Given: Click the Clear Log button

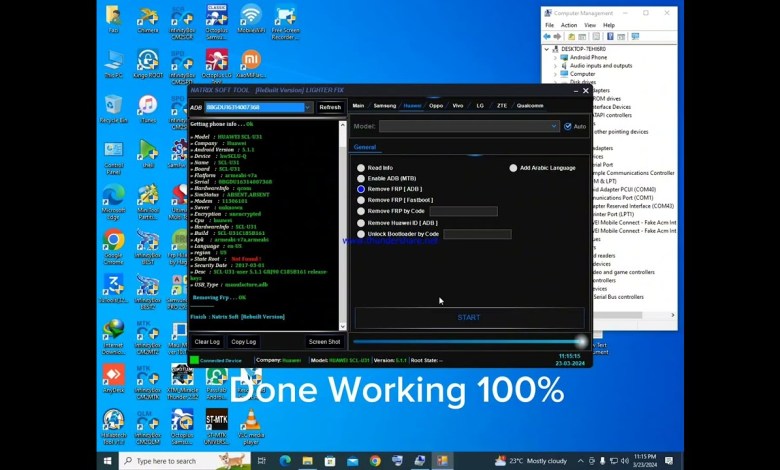Looking at the screenshot, I should [207, 342].
